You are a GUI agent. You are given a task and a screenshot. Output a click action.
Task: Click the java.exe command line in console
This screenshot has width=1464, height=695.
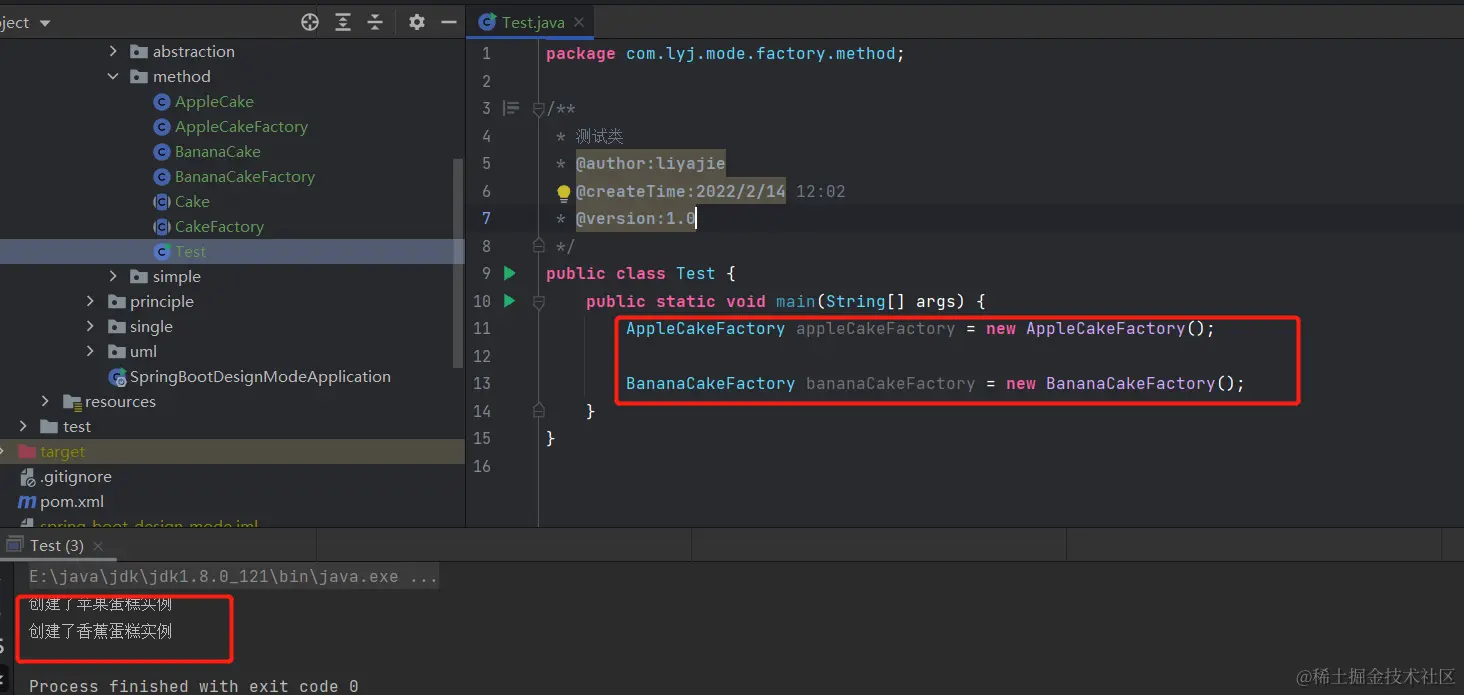[x=233, y=576]
